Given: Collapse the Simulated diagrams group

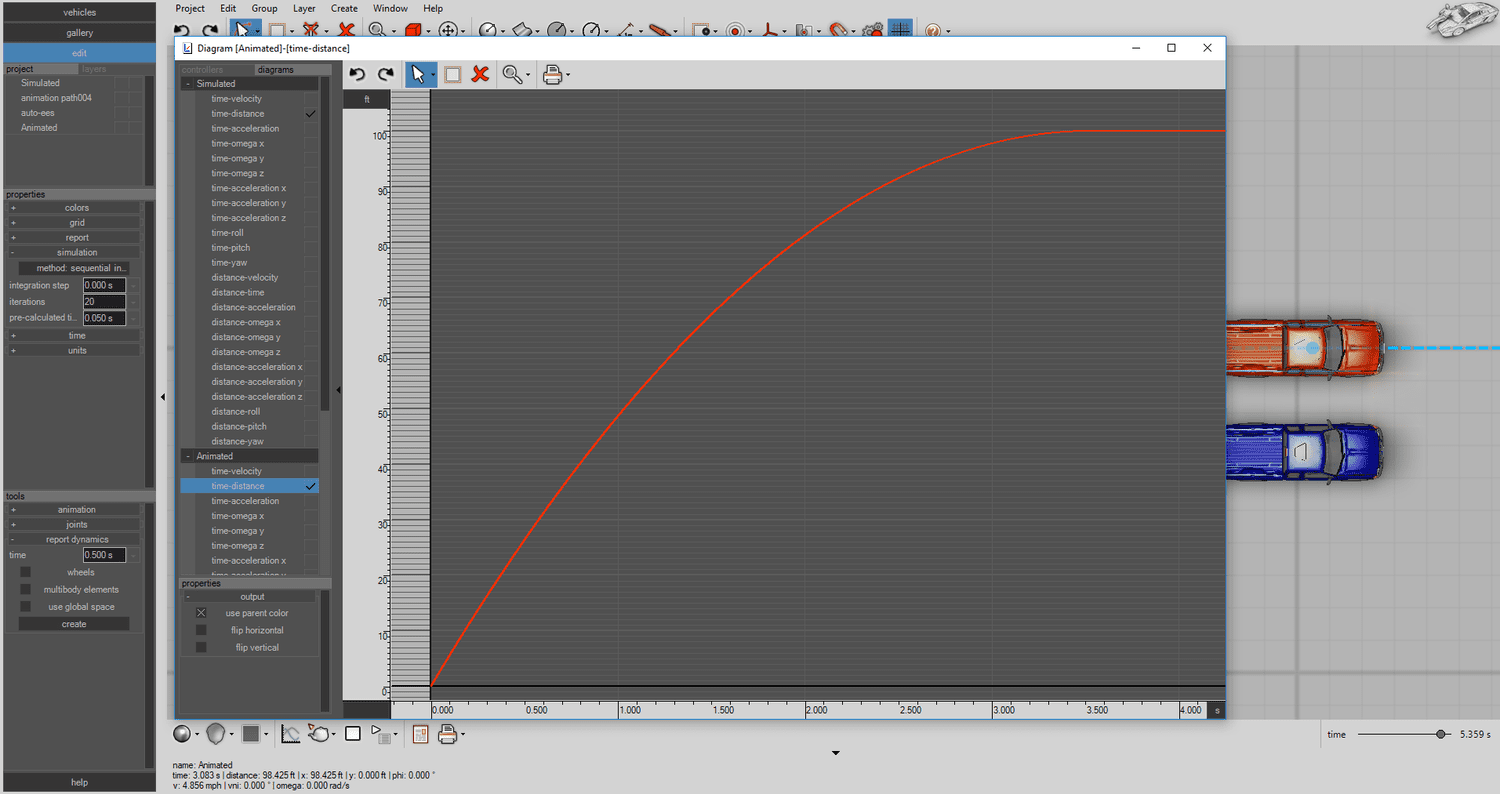Looking at the screenshot, I should (x=187, y=83).
